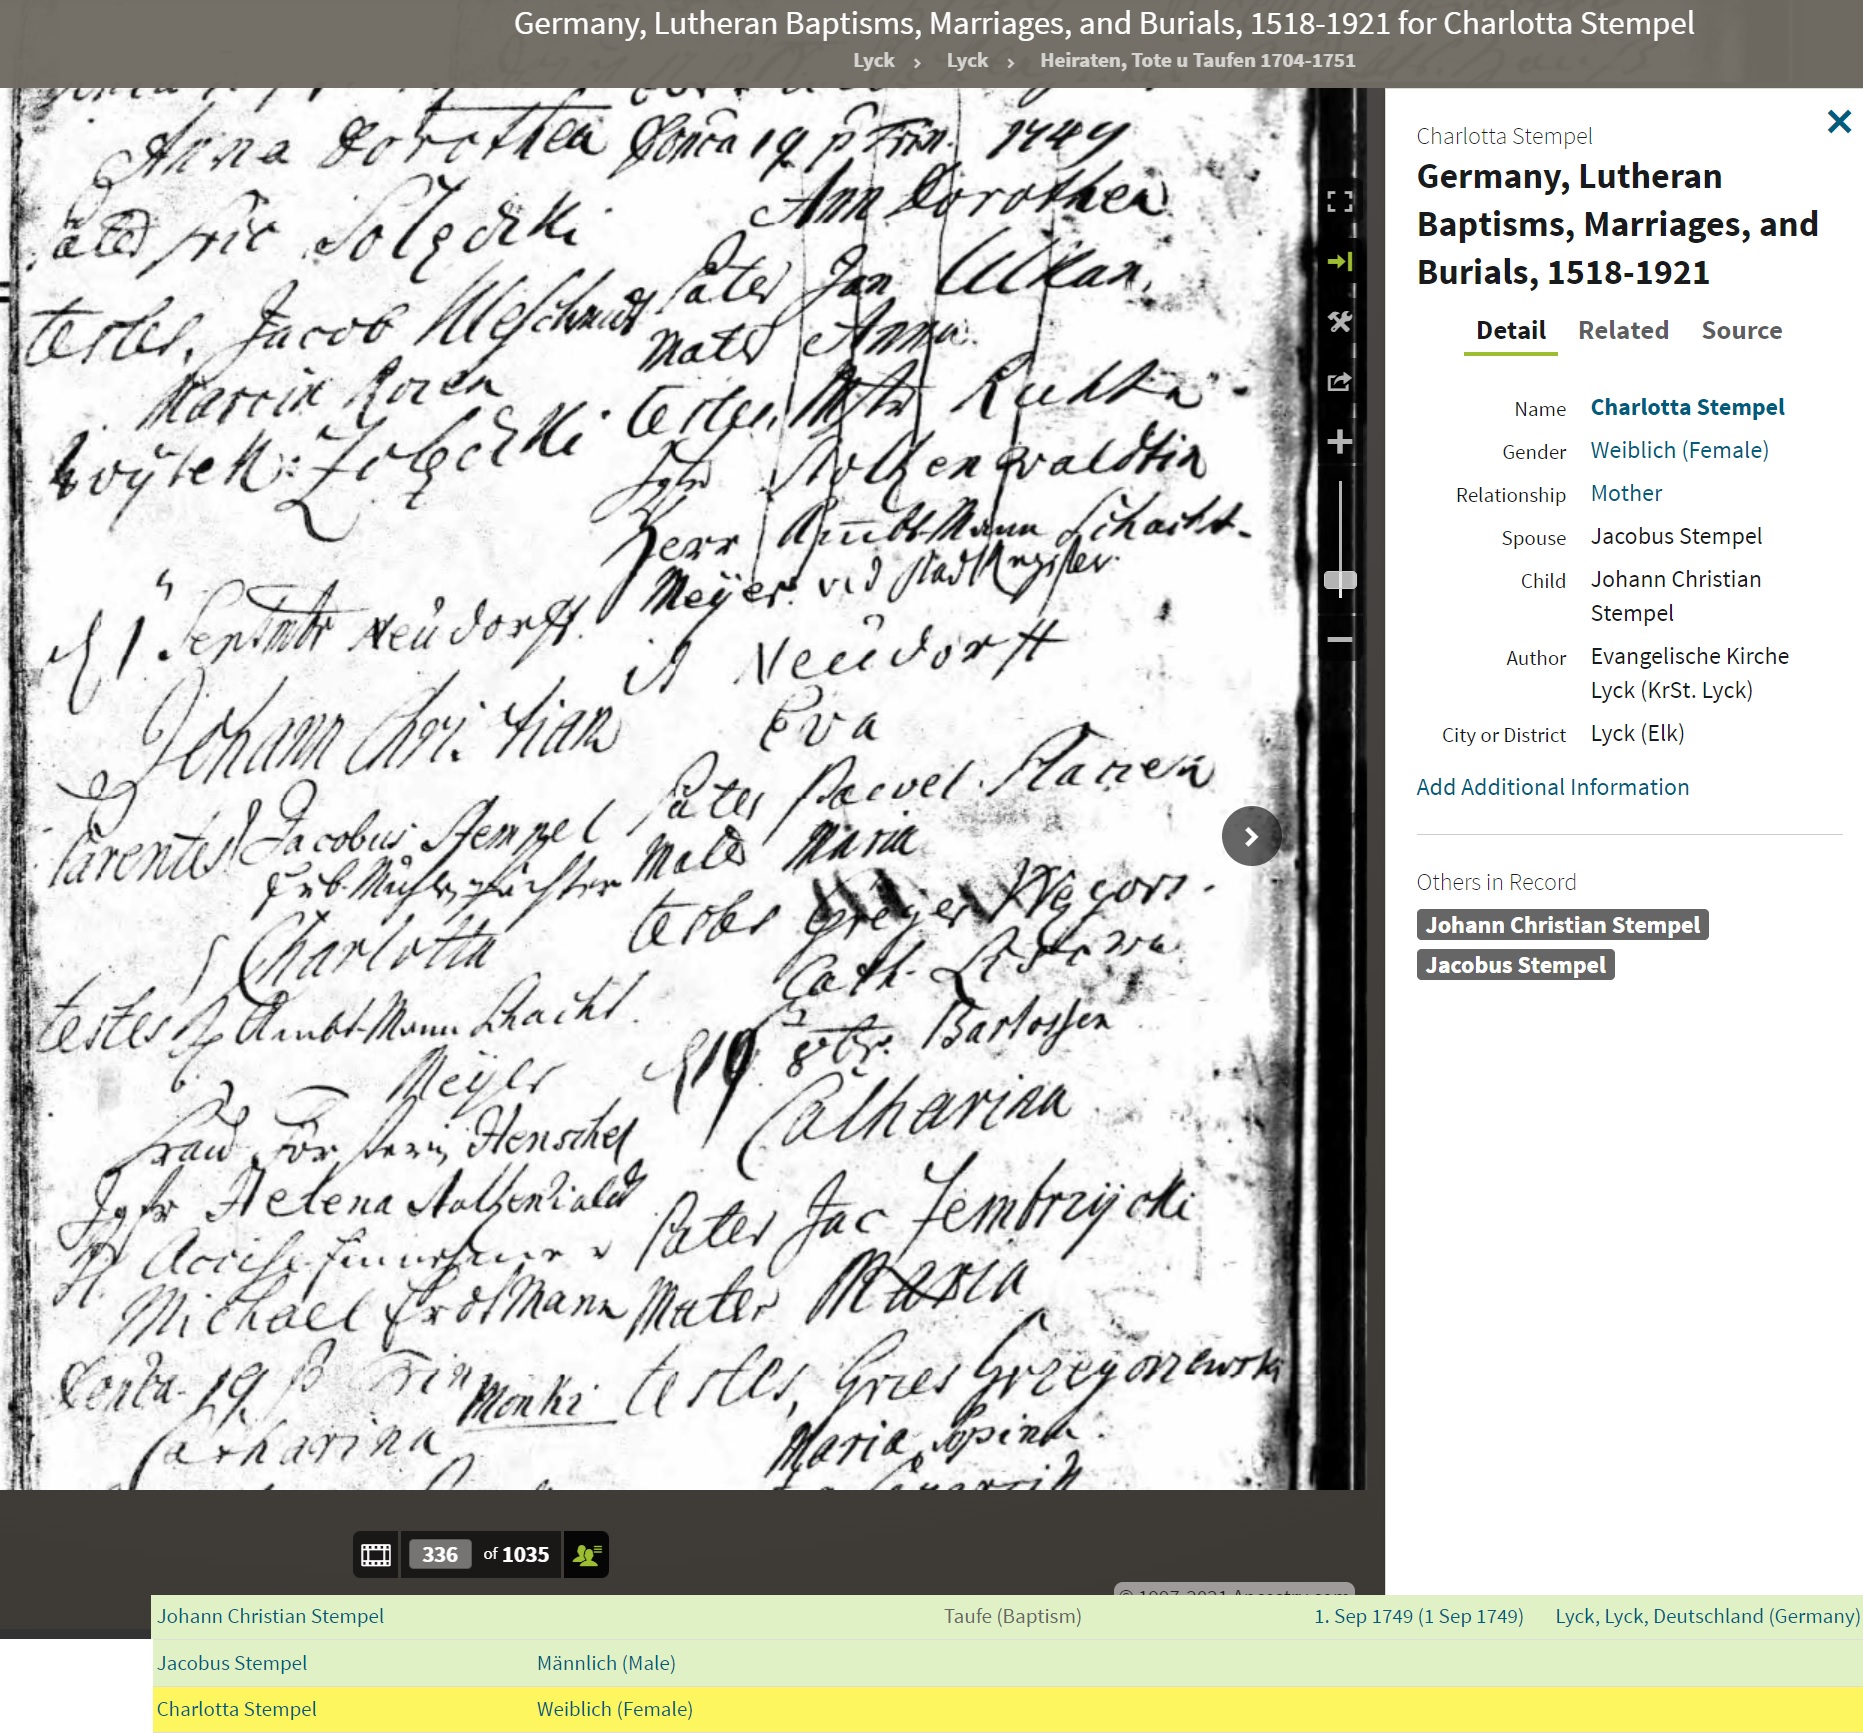Click the page number 336 field

coord(440,1555)
